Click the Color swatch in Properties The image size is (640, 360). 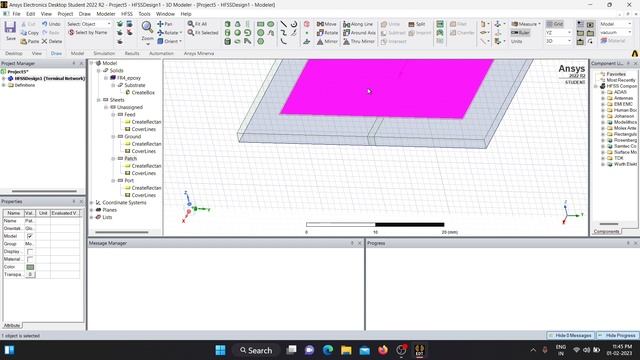30,267
